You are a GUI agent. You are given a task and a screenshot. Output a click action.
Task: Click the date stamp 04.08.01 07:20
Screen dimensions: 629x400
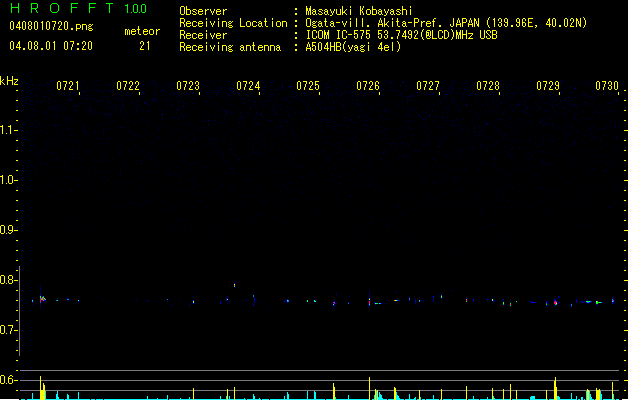point(51,46)
